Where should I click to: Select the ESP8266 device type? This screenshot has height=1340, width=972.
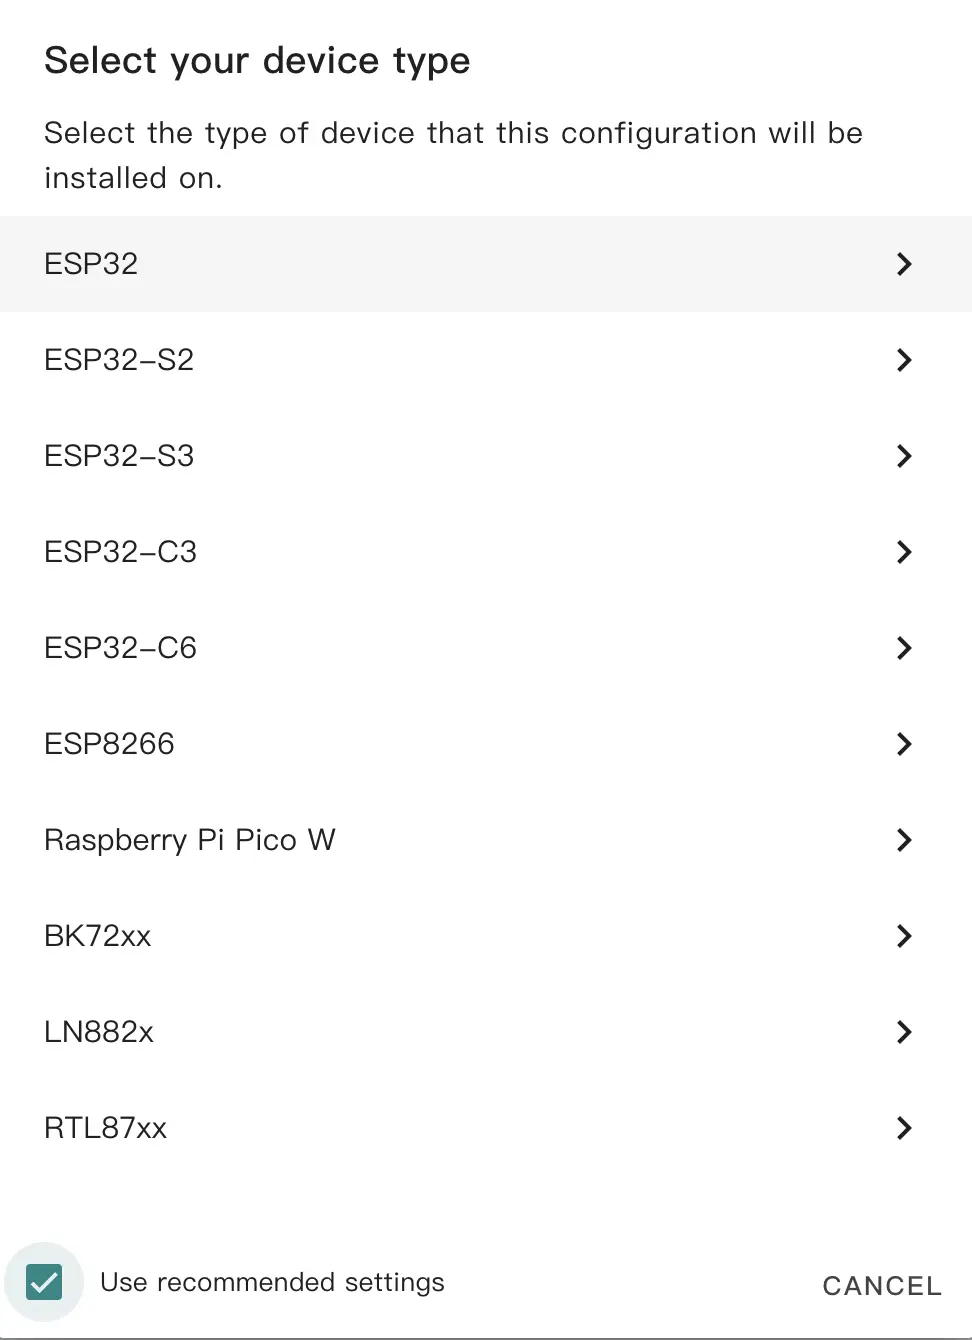(109, 744)
